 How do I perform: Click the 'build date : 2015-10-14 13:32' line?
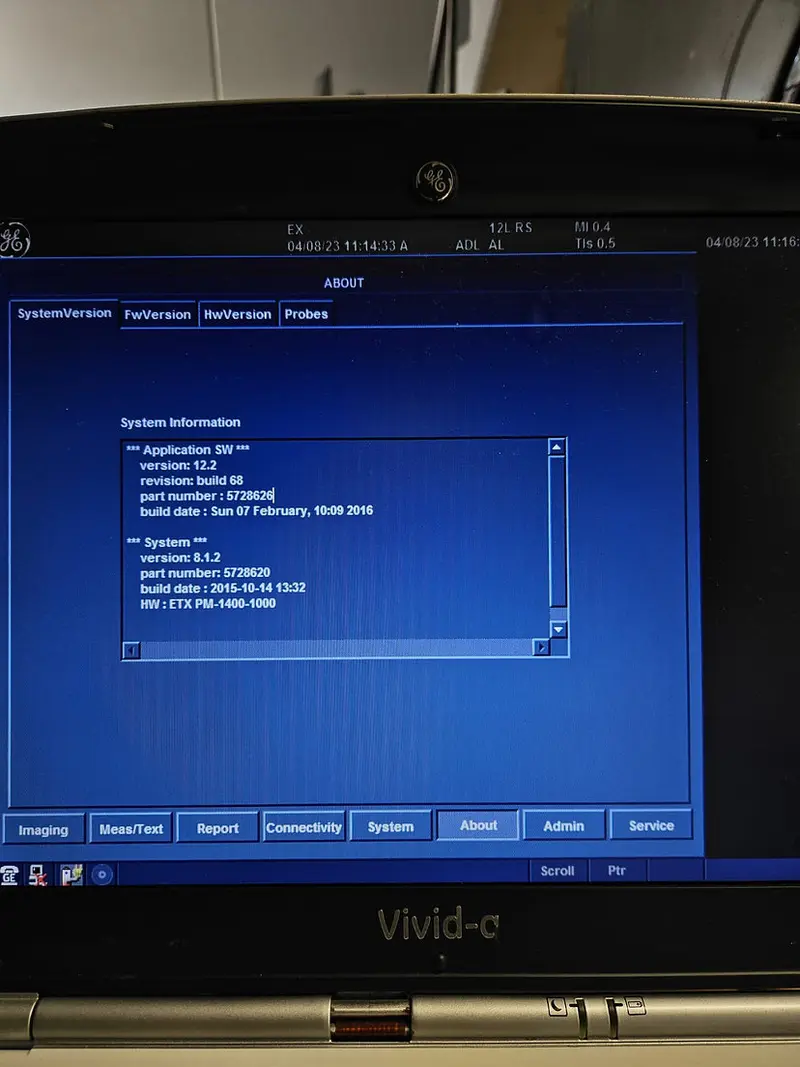222,588
